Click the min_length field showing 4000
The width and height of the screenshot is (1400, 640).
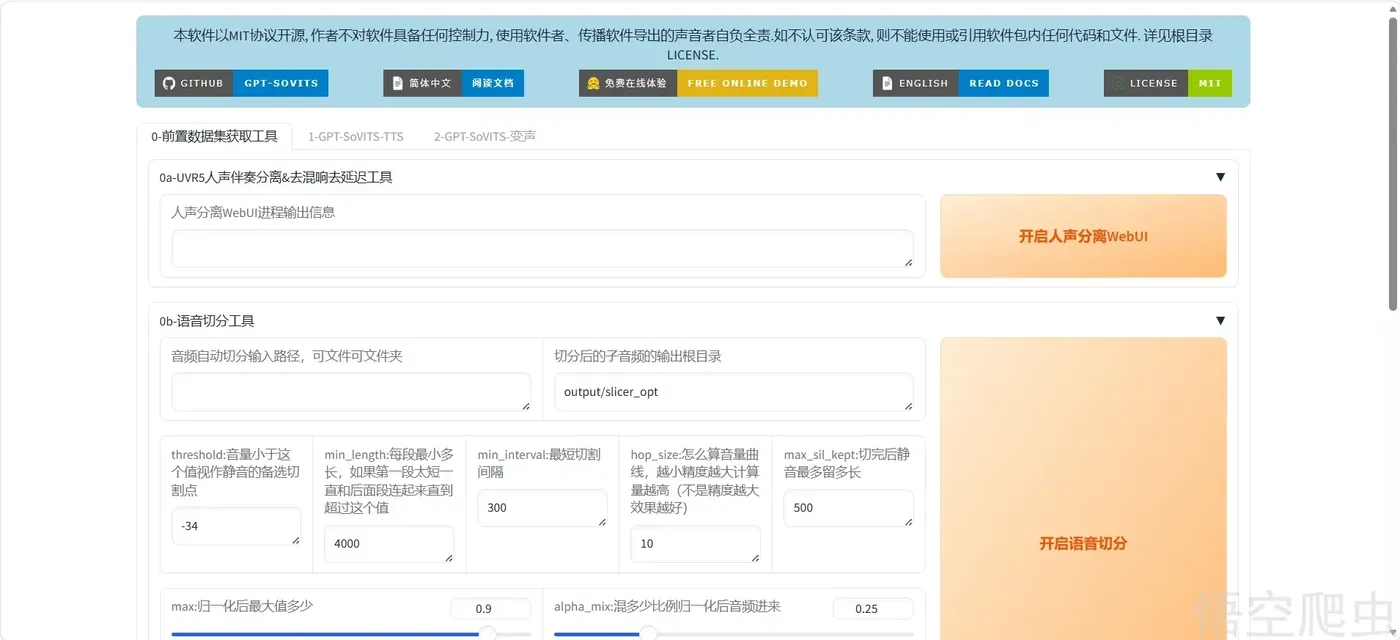click(389, 544)
